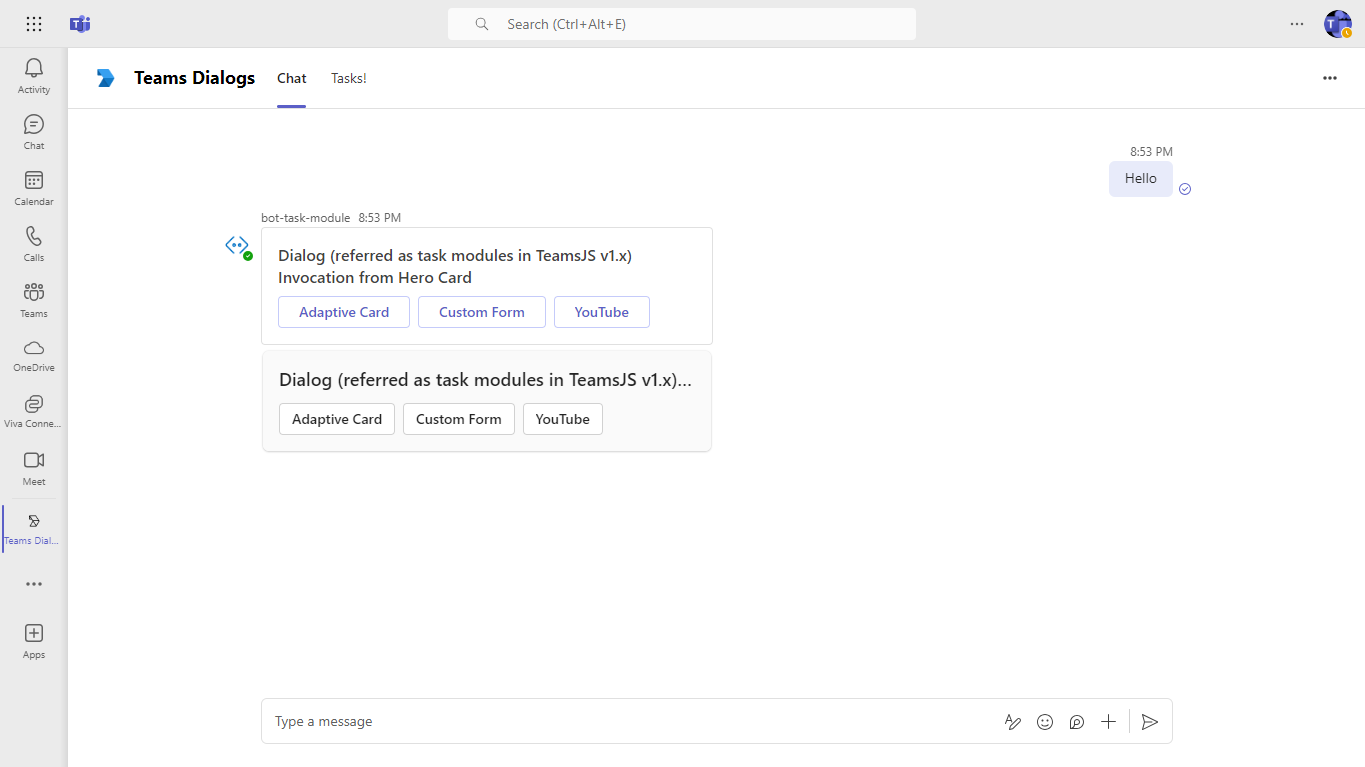Go to Chat in the left sidebar
Viewport: 1365px width, 767px height.
point(34,132)
